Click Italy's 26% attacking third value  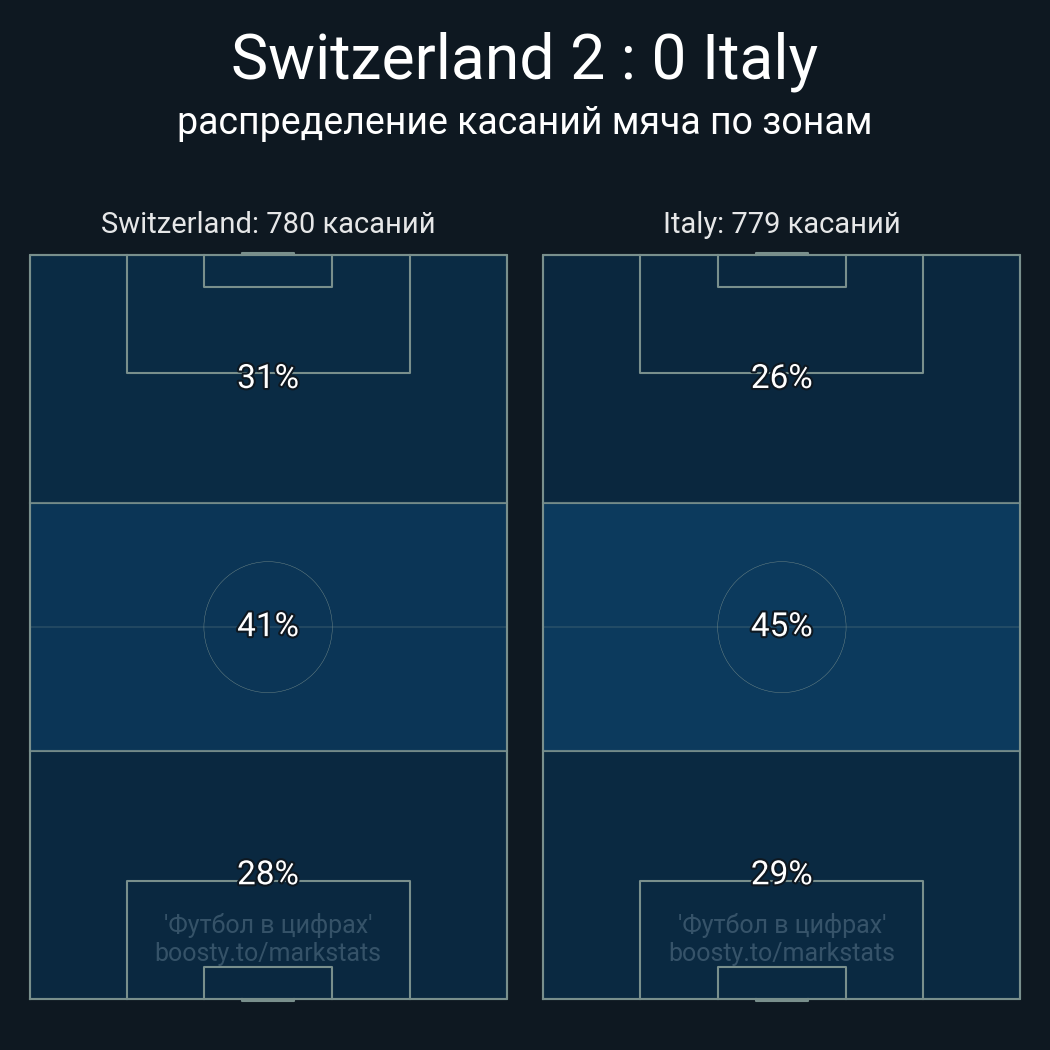(781, 377)
